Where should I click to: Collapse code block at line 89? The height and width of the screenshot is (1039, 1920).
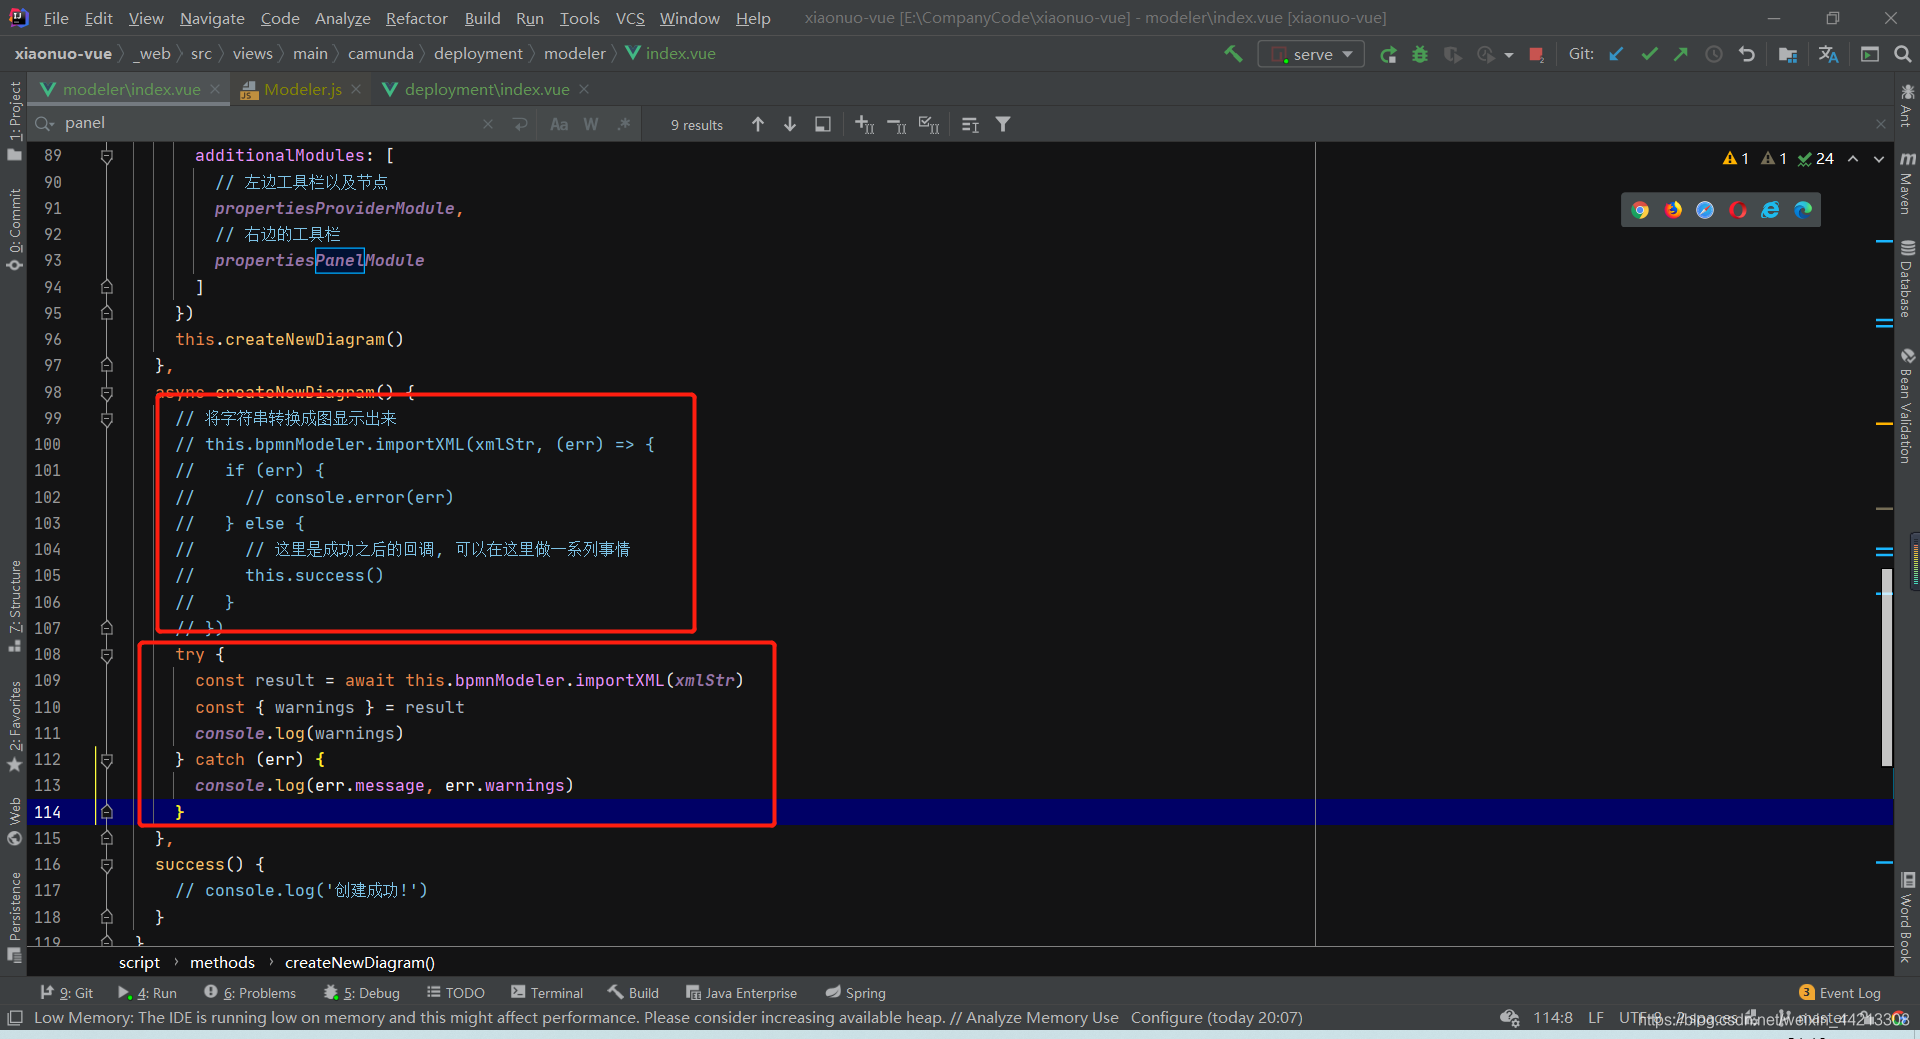(x=107, y=156)
